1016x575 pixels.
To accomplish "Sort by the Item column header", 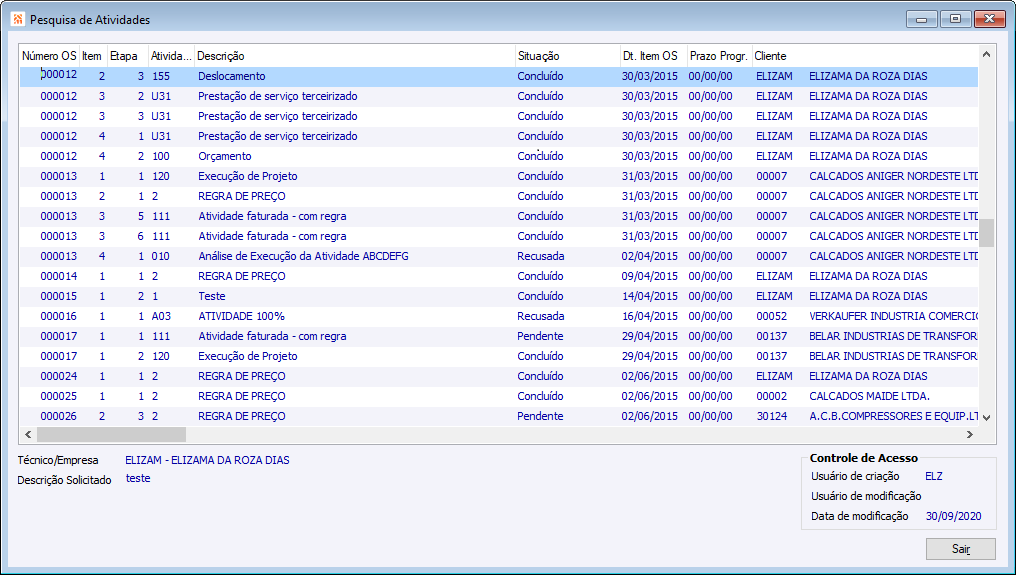I will tap(92, 56).
